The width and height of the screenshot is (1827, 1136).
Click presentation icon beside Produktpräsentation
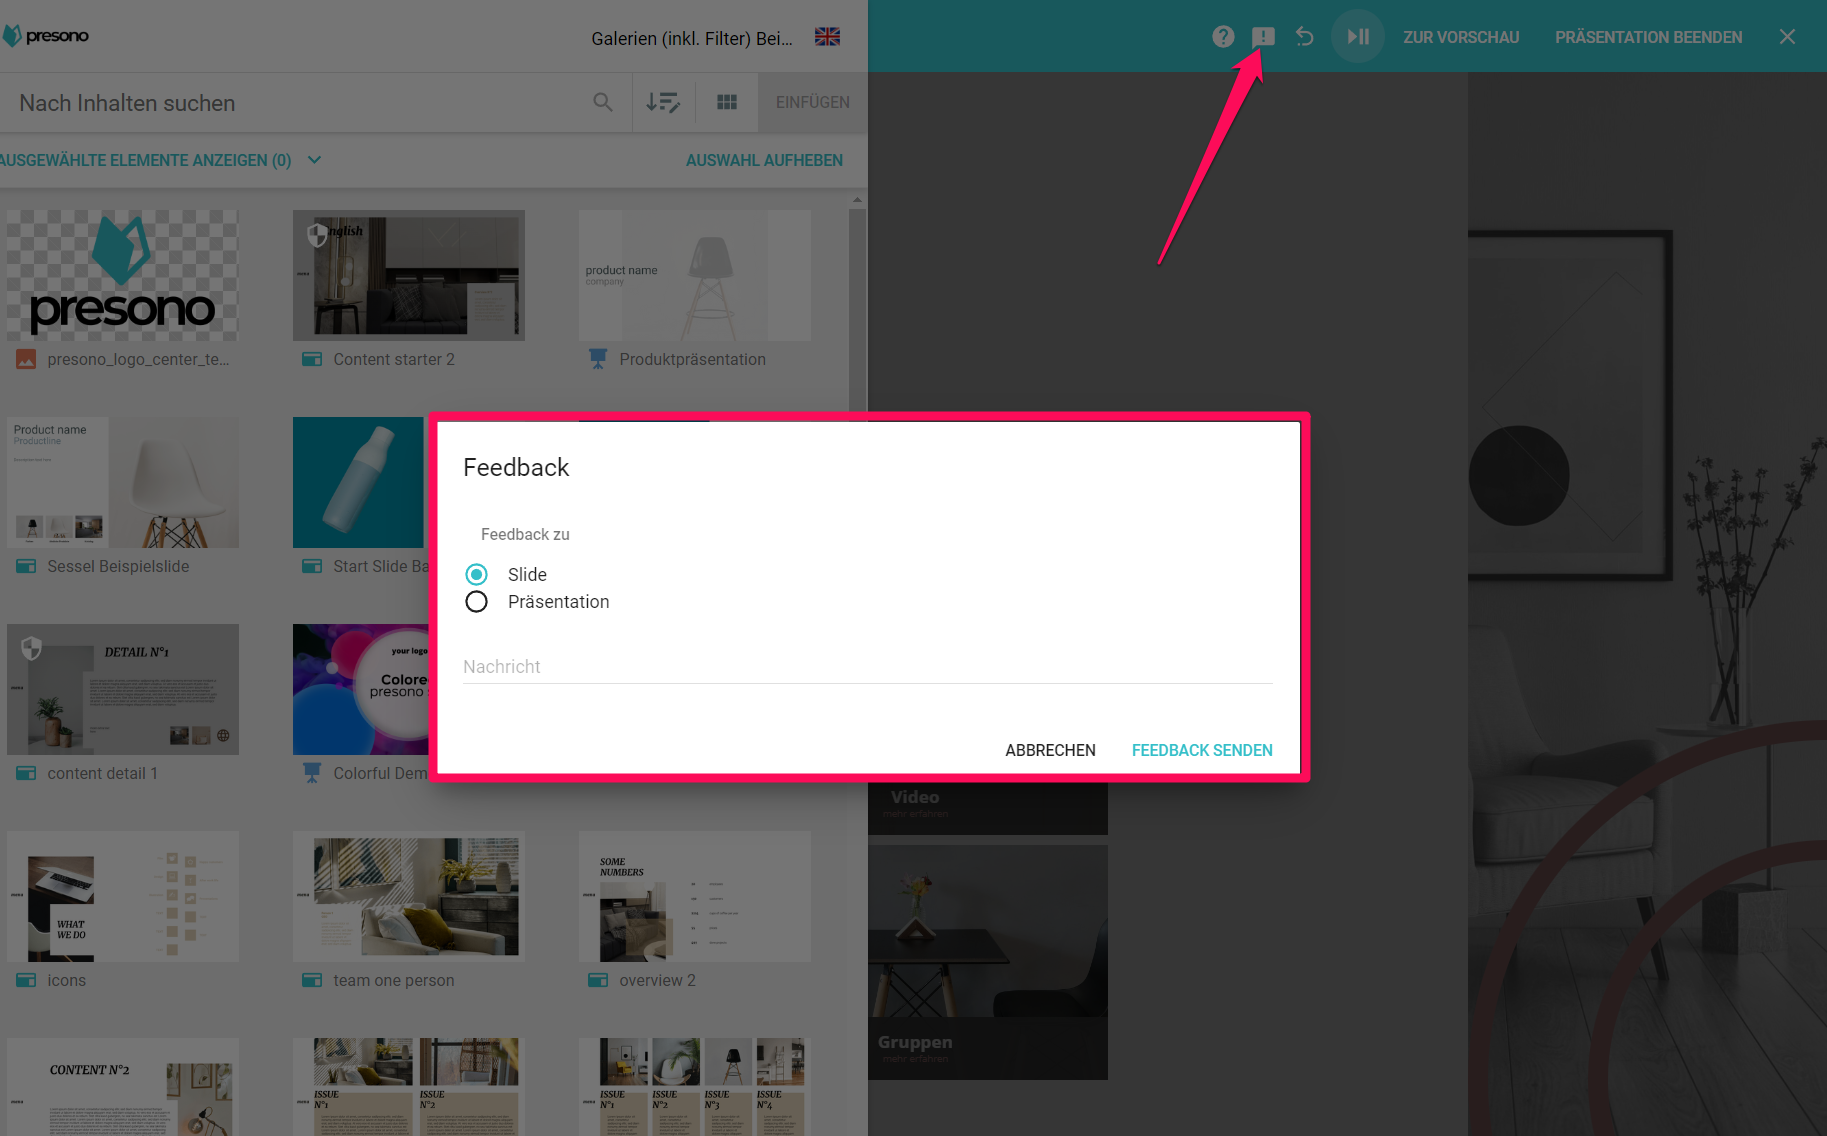point(598,359)
